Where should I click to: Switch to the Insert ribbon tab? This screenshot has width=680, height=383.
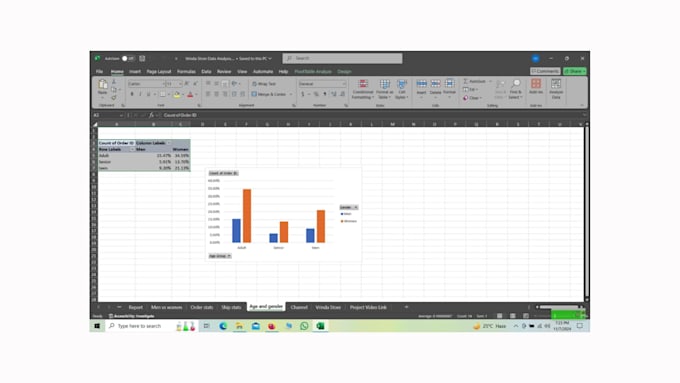click(135, 72)
